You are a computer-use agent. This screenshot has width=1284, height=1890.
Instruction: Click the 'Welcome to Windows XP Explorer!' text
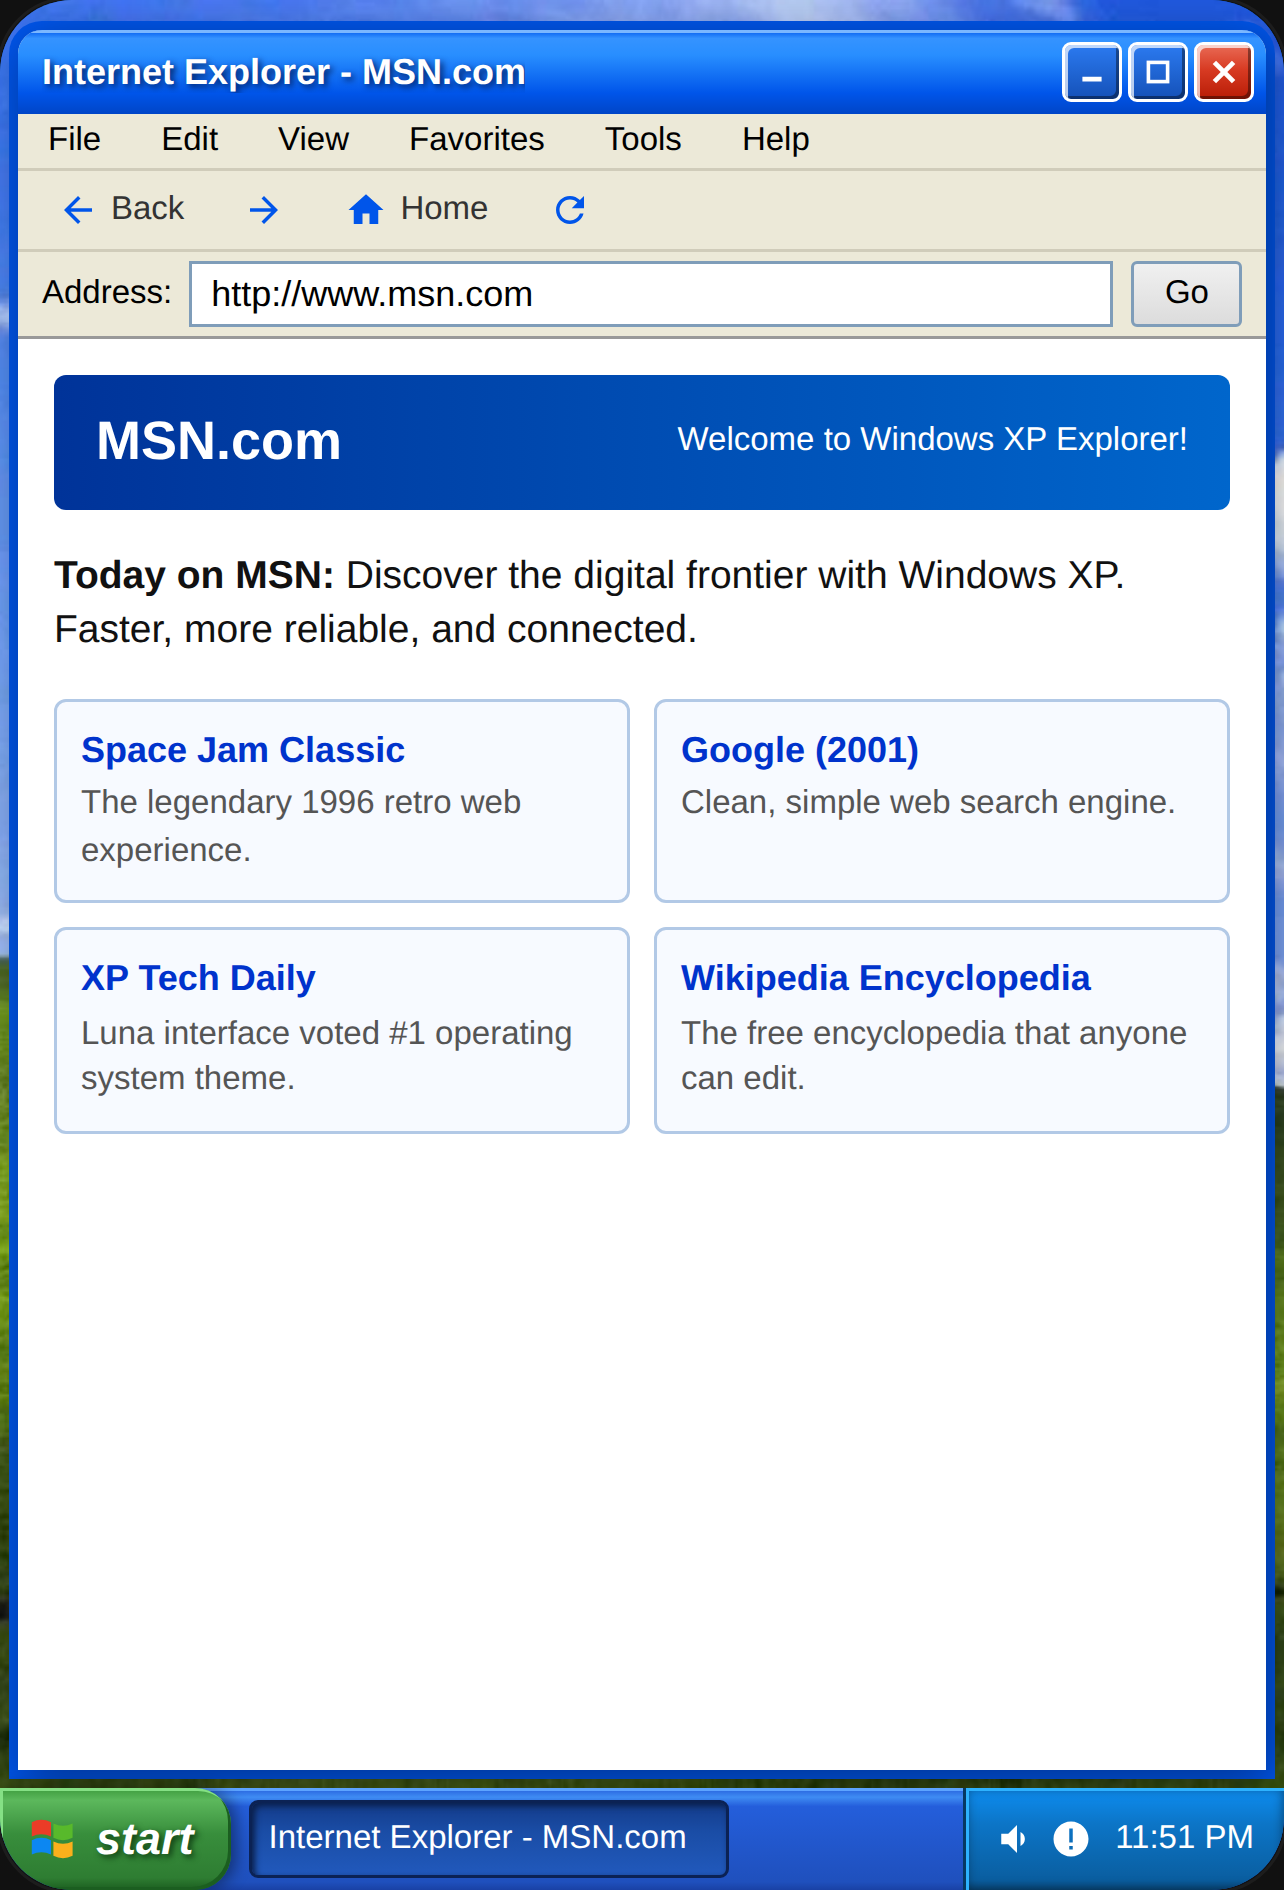(933, 439)
